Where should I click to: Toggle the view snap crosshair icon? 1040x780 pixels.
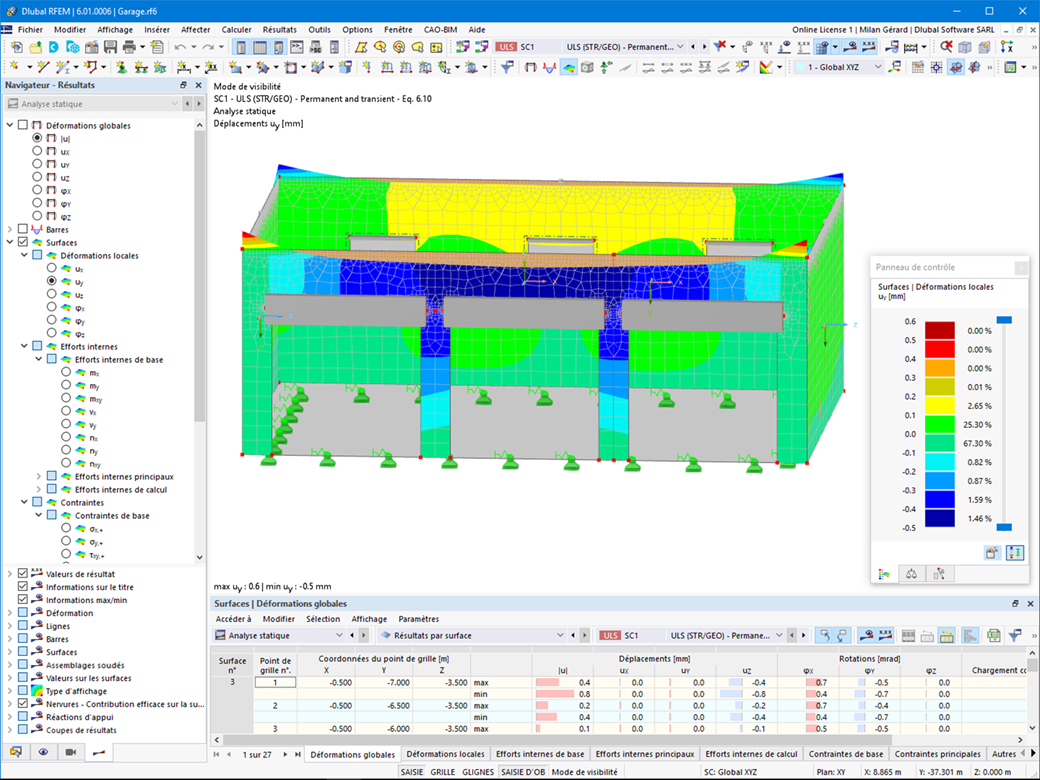[936, 67]
